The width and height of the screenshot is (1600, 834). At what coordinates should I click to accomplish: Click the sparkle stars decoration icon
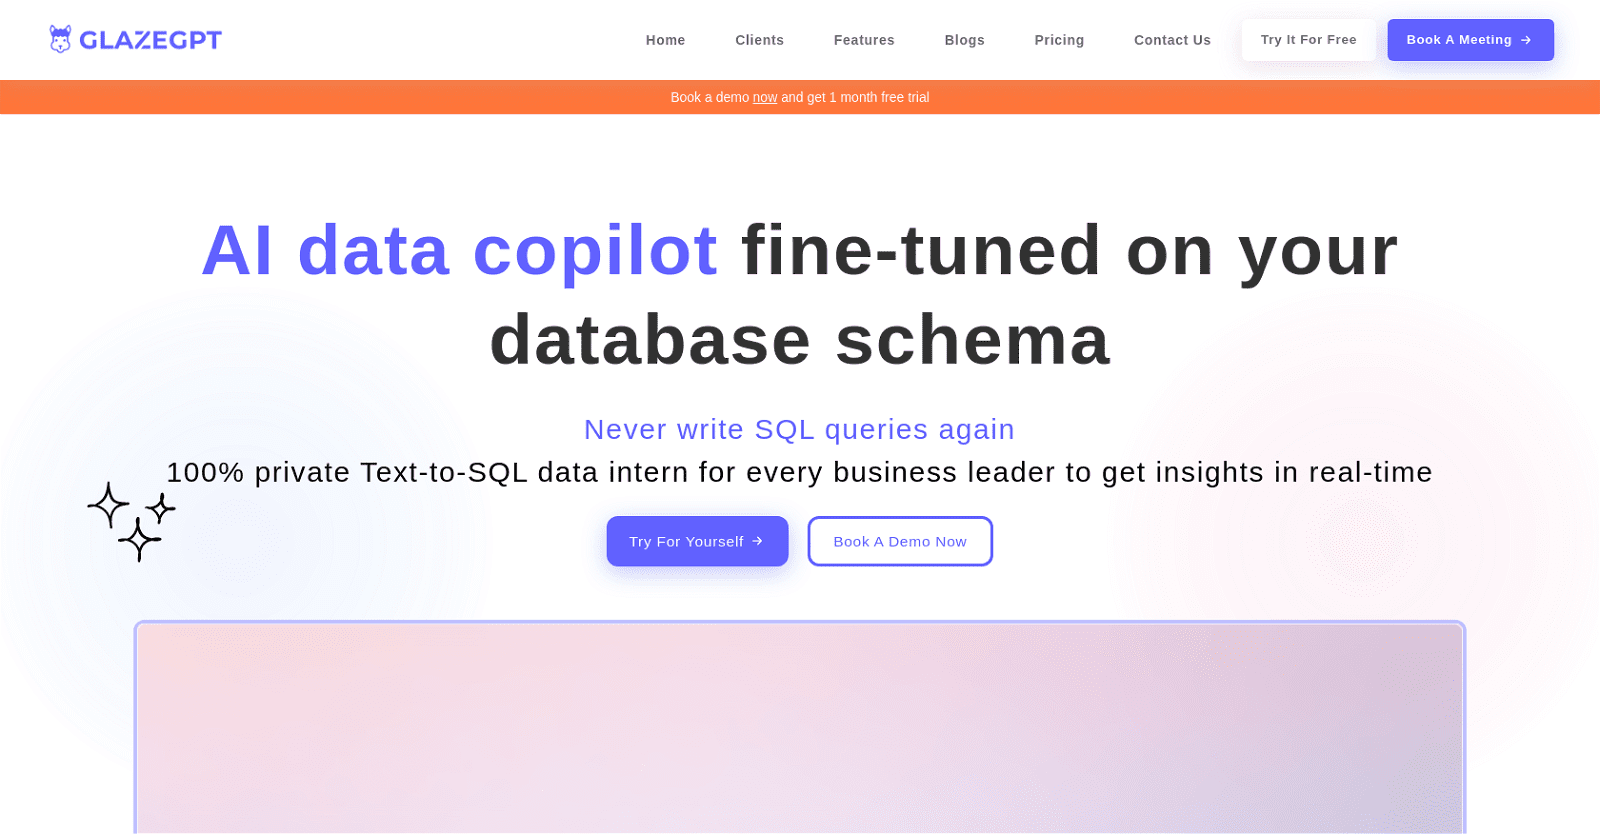[132, 520]
